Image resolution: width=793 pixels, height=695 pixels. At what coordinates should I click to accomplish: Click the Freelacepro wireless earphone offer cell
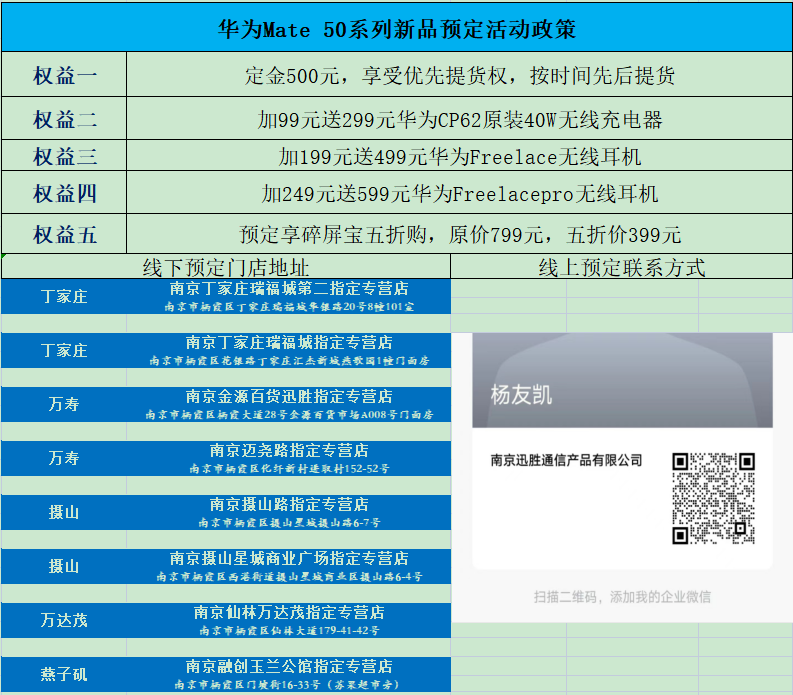coord(459,193)
